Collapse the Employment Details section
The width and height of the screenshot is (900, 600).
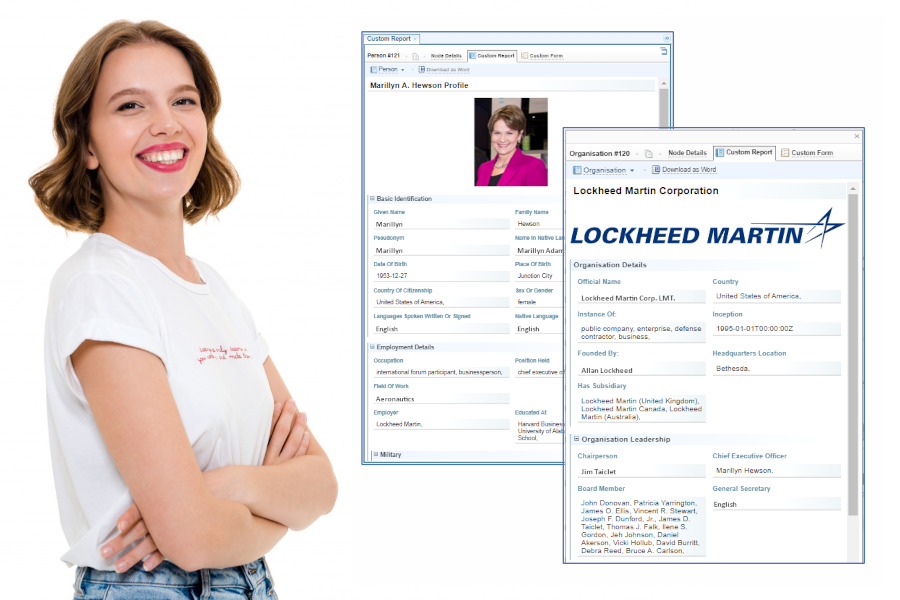[x=372, y=347]
